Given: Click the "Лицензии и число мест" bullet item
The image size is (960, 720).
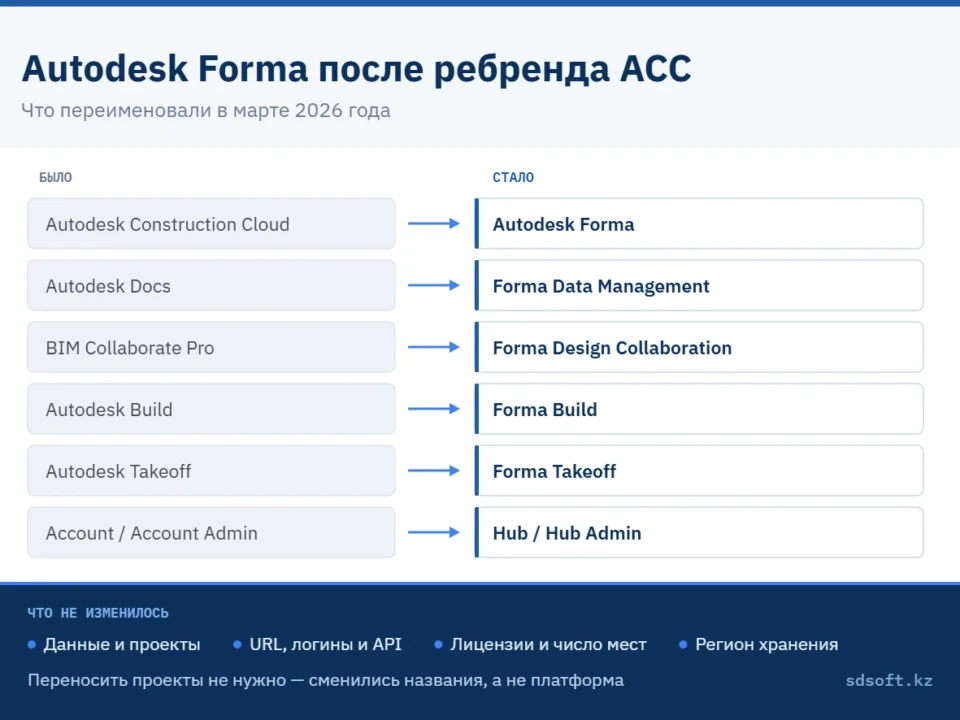Looking at the screenshot, I should [x=541, y=645].
